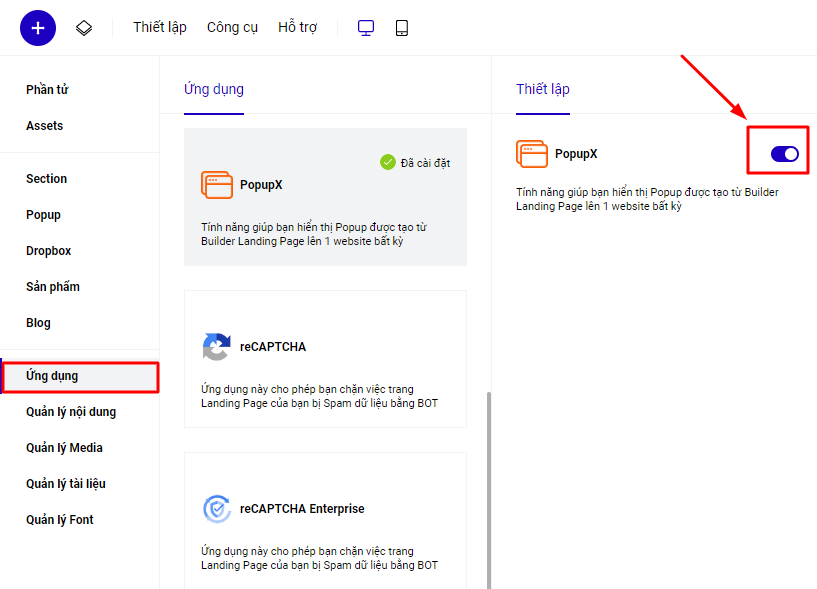The image size is (817, 589).
Task: Open the Công cụ menu
Action: pyautogui.click(x=232, y=28)
